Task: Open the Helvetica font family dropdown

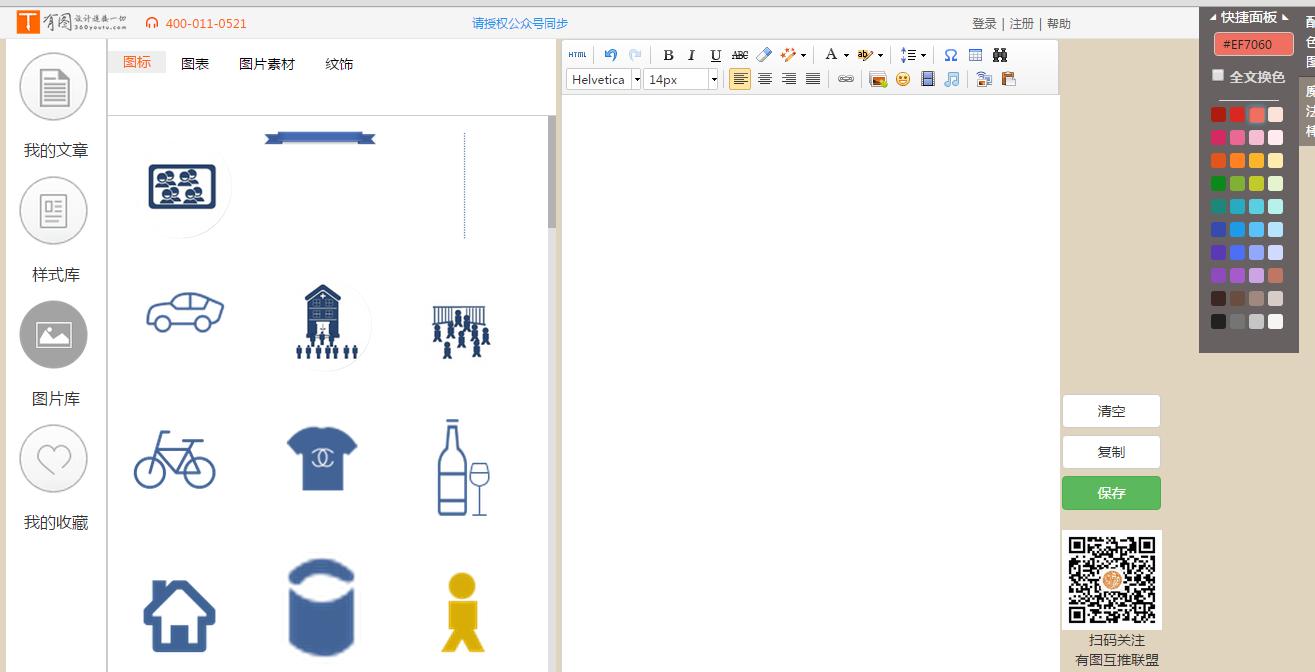Action: coord(636,79)
